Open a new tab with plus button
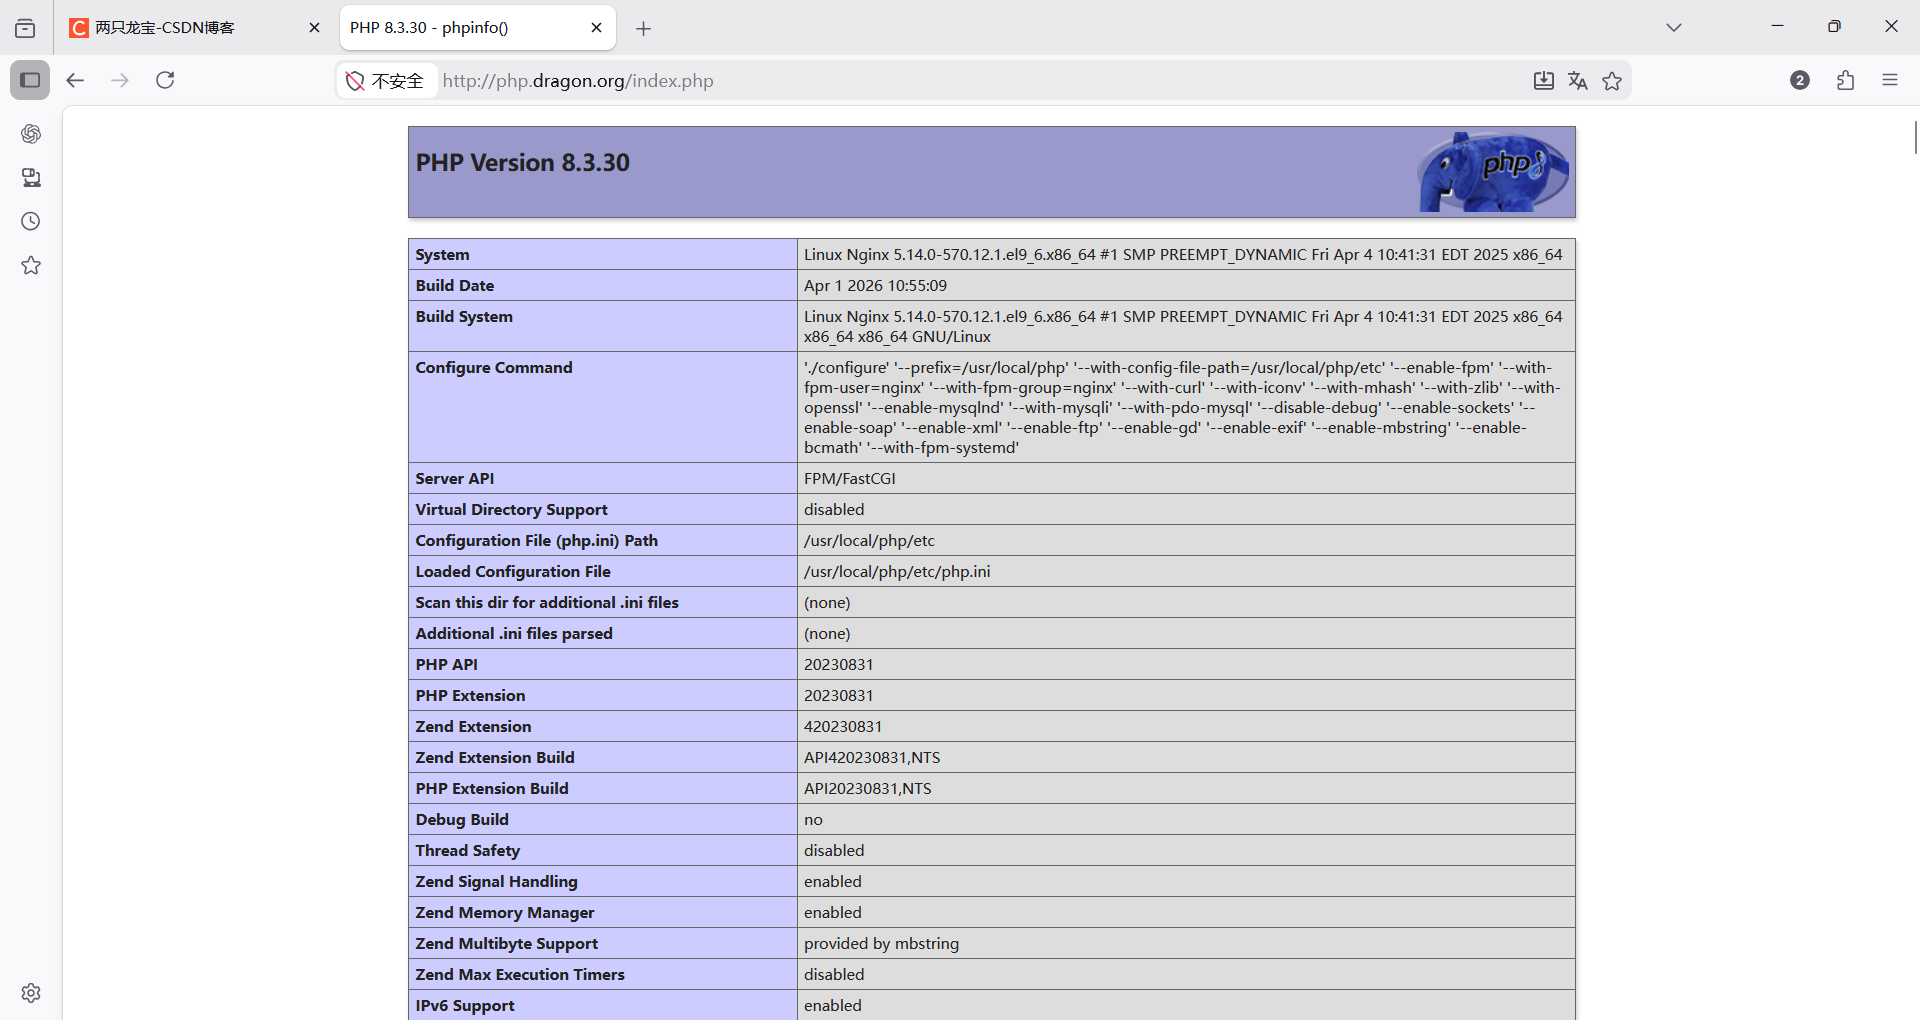1920x1020 pixels. (x=644, y=29)
